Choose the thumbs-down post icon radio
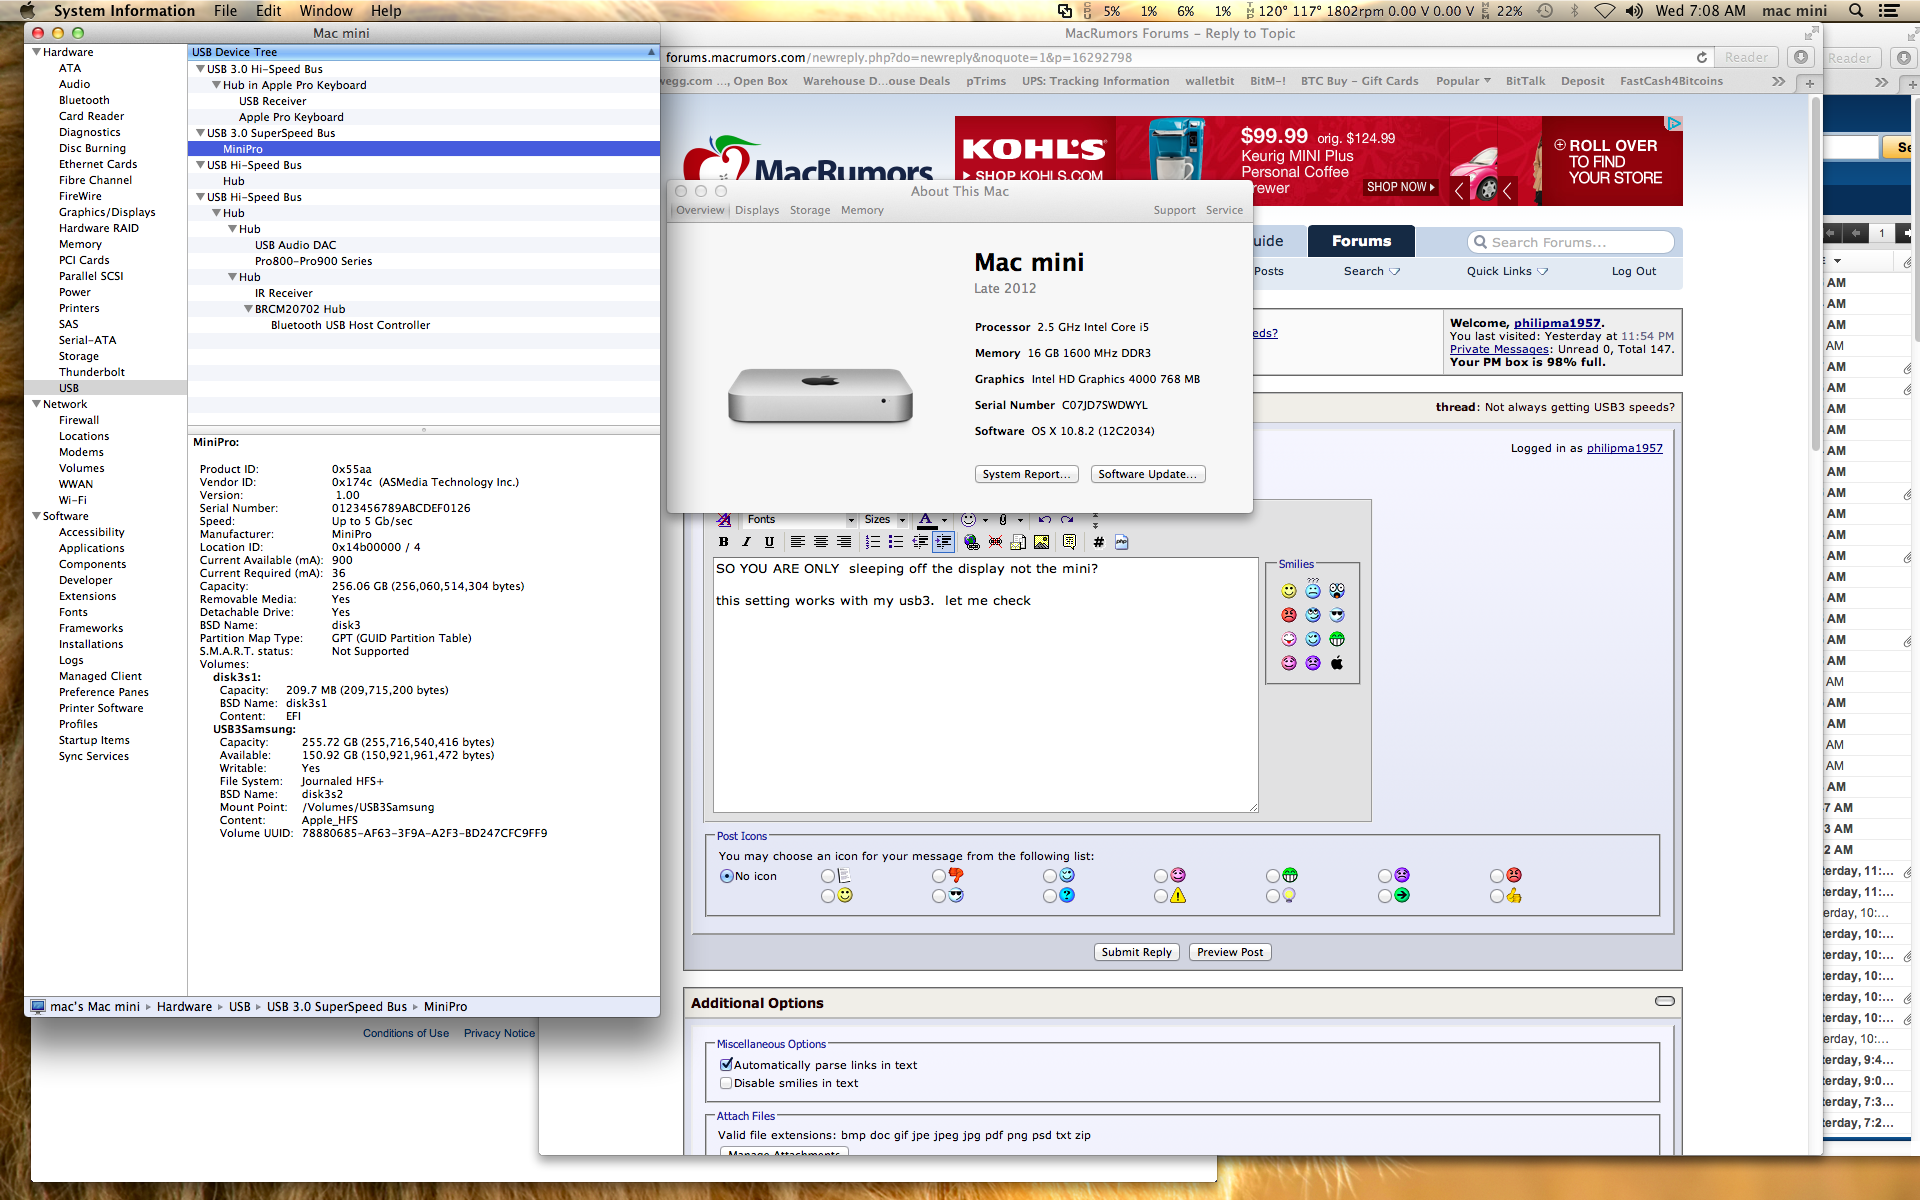 point(939,876)
